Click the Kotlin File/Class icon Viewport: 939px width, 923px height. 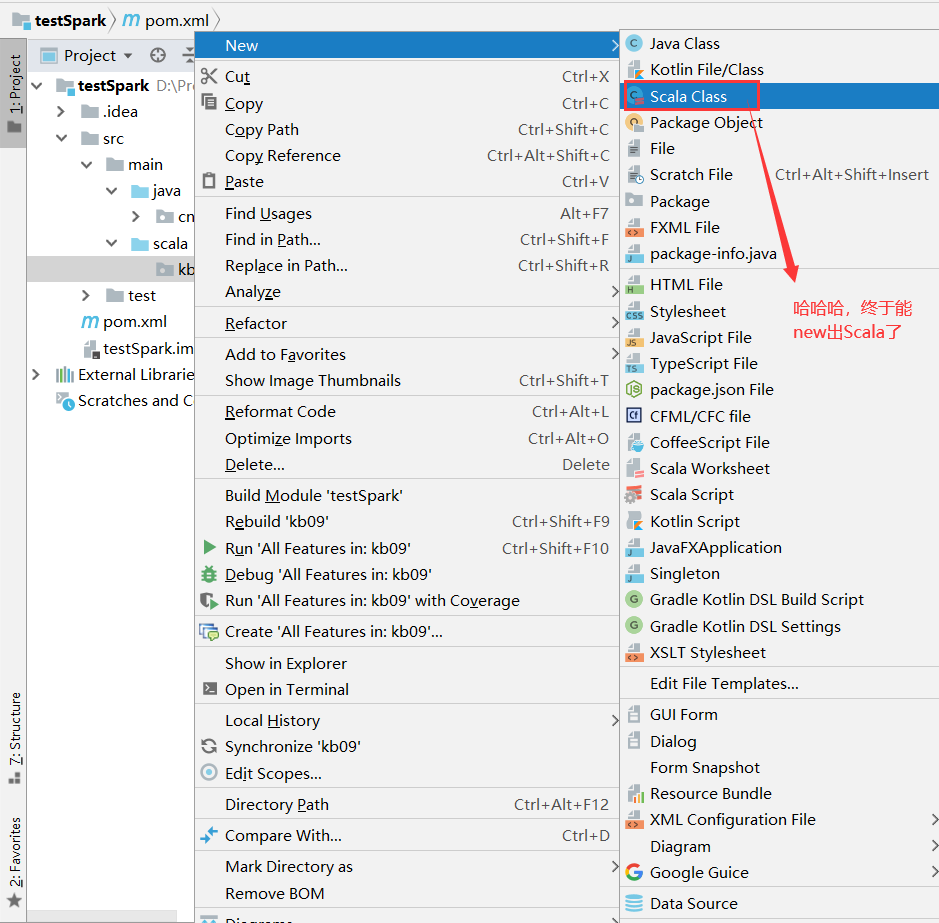(x=634, y=70)
